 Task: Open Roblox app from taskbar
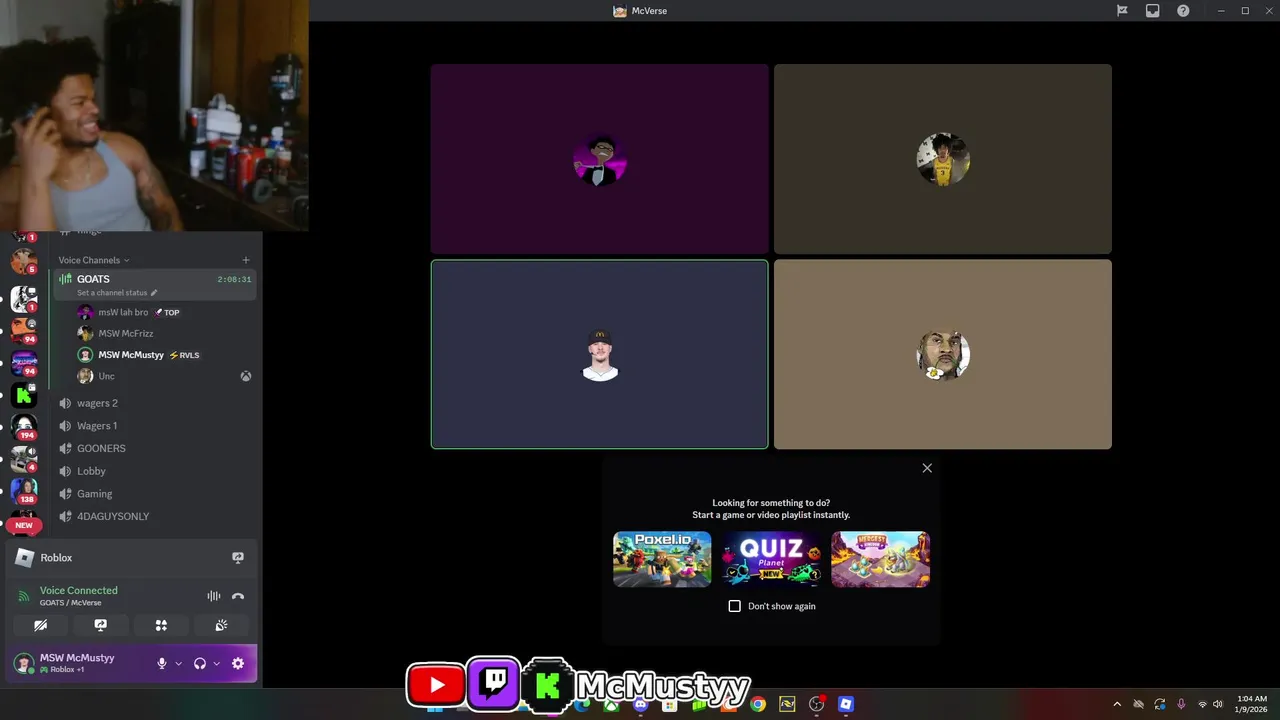845,704
